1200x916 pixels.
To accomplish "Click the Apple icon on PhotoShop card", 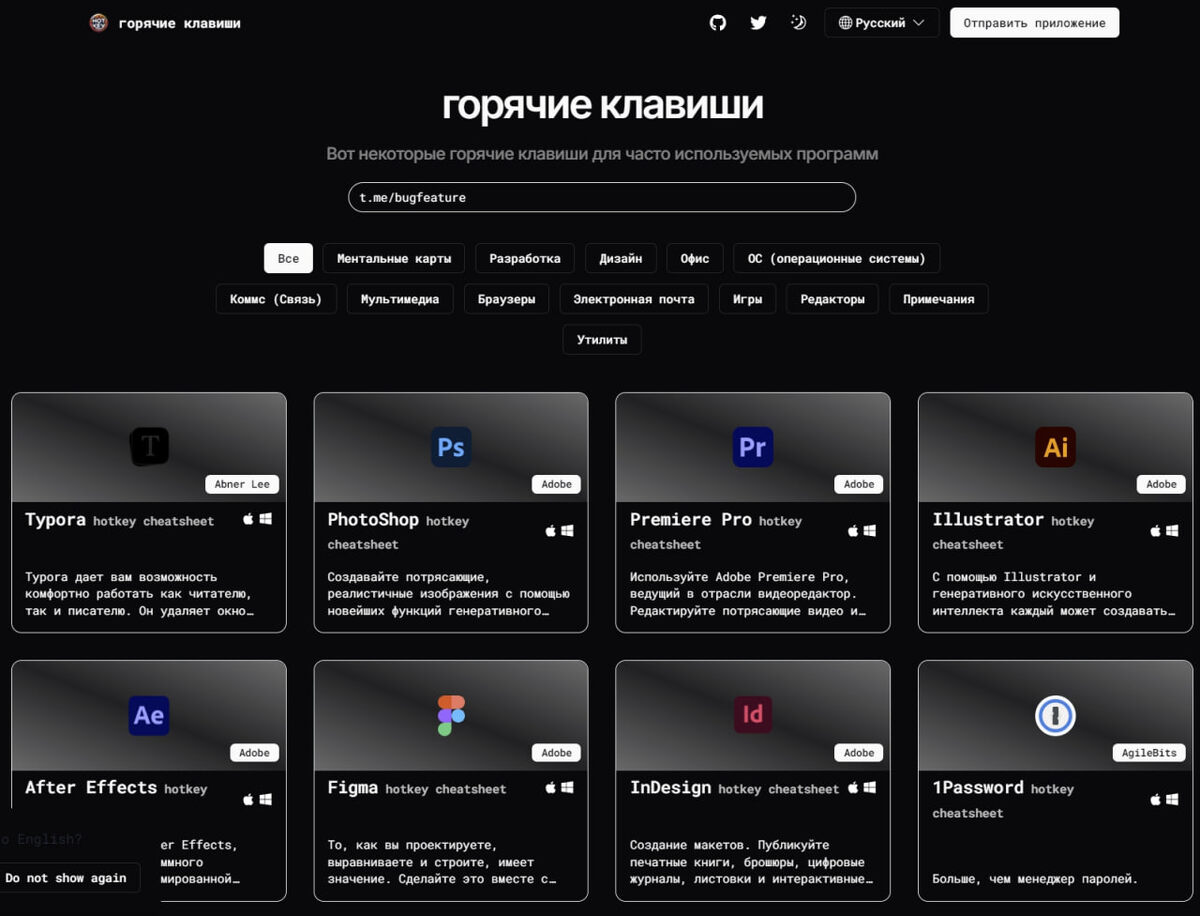I will (x=551, y=531).
